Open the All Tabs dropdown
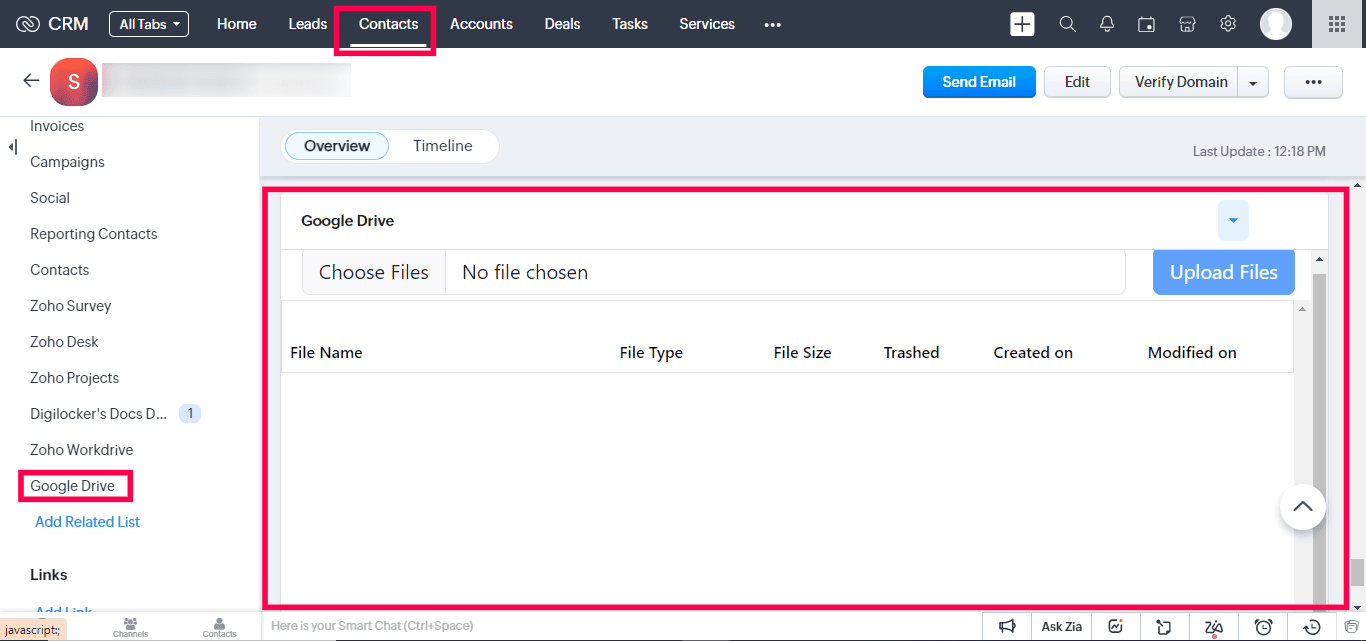This screenshot has width=1366, height=641. pyautogui.click(x=149, y=24)
